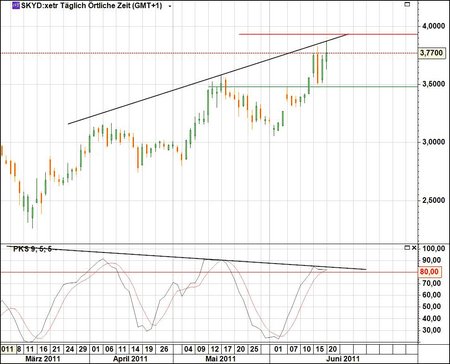Select the März 2011 month label
450x364 pixels.
click(43, 359)
